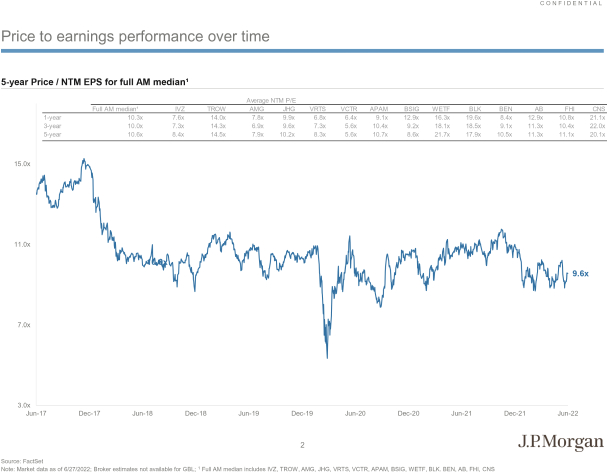
Task: Click the blue divider line under the title
Action: click(x=302, y=51)
